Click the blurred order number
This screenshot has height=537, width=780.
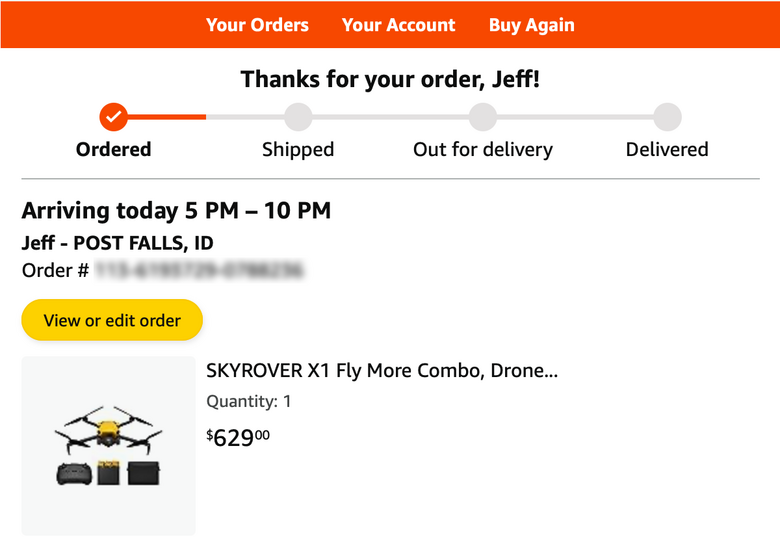[200, 270]
